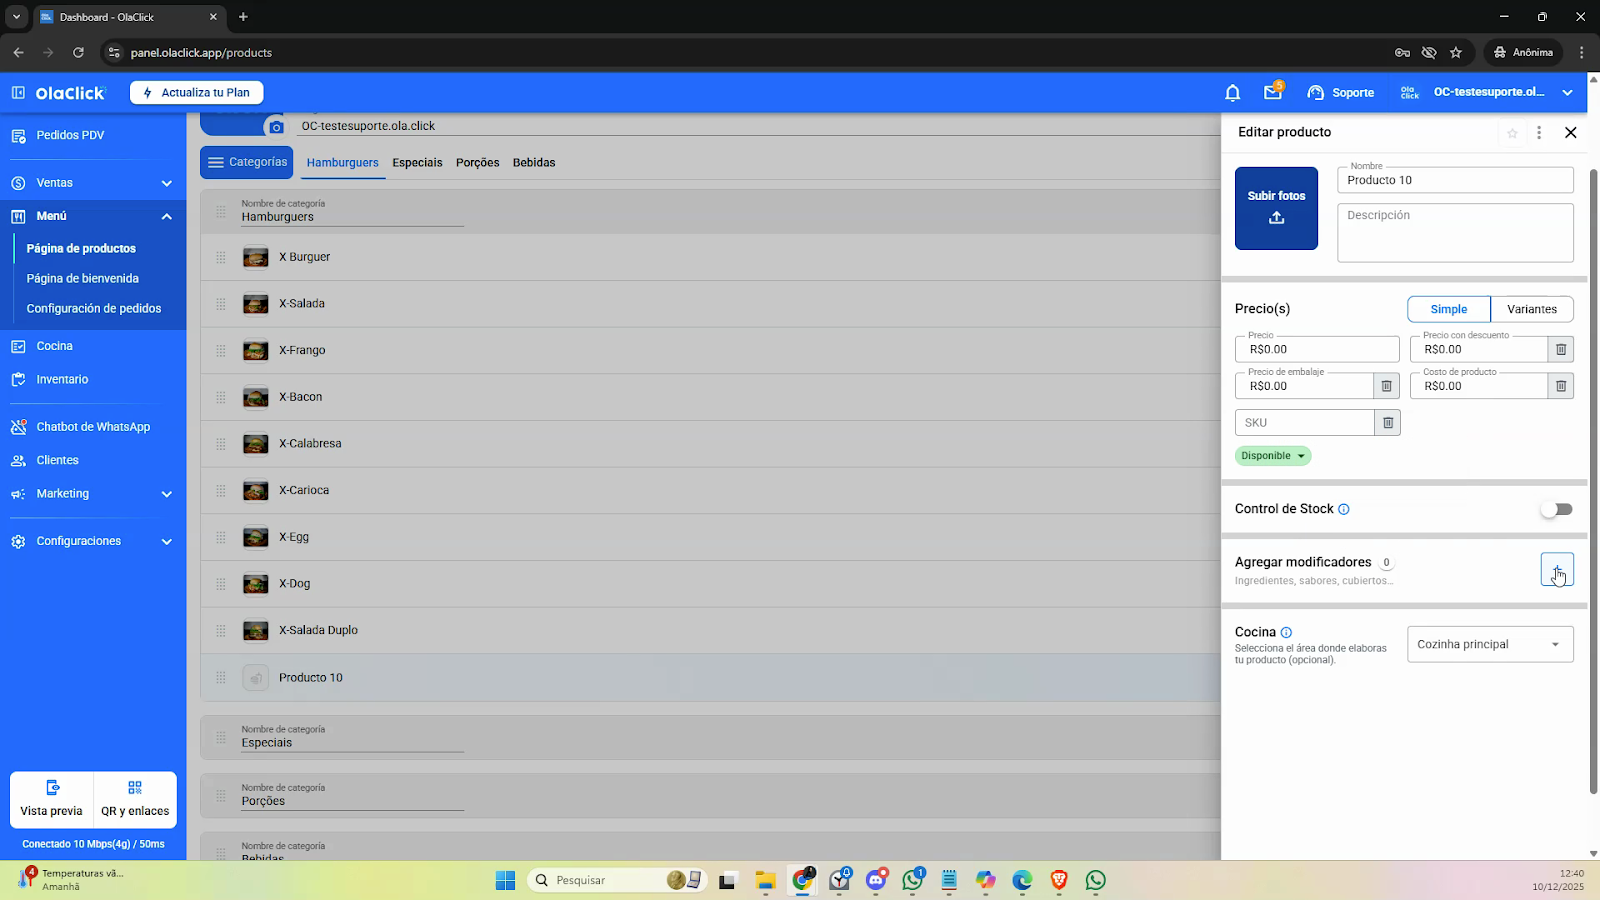
Task: Open the Disponible status dropdown
Action: point(1273,456)
